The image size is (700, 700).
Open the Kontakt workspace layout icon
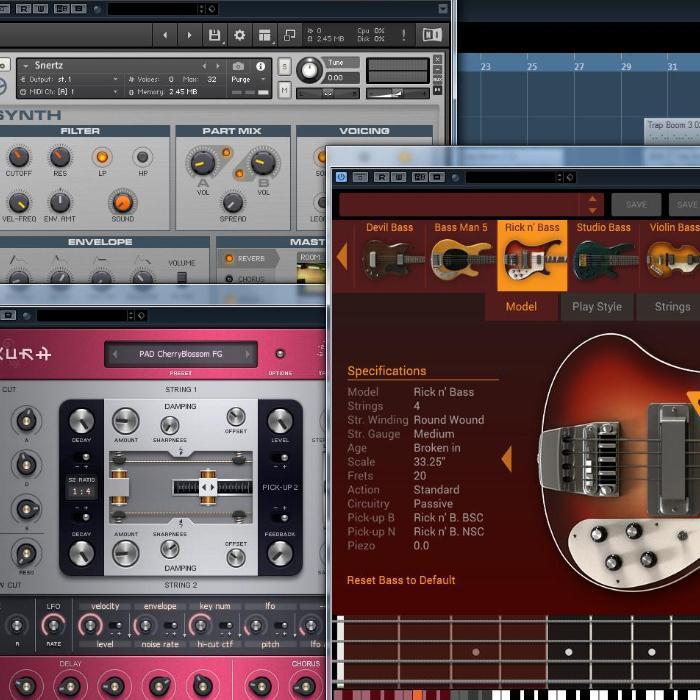point(265,35)
